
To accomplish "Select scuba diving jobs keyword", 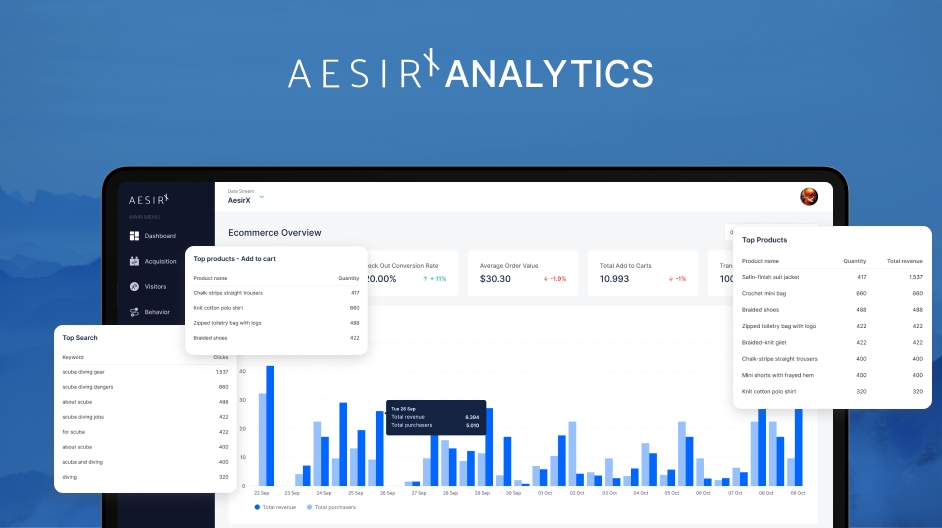I will click(x=83, y=417).
